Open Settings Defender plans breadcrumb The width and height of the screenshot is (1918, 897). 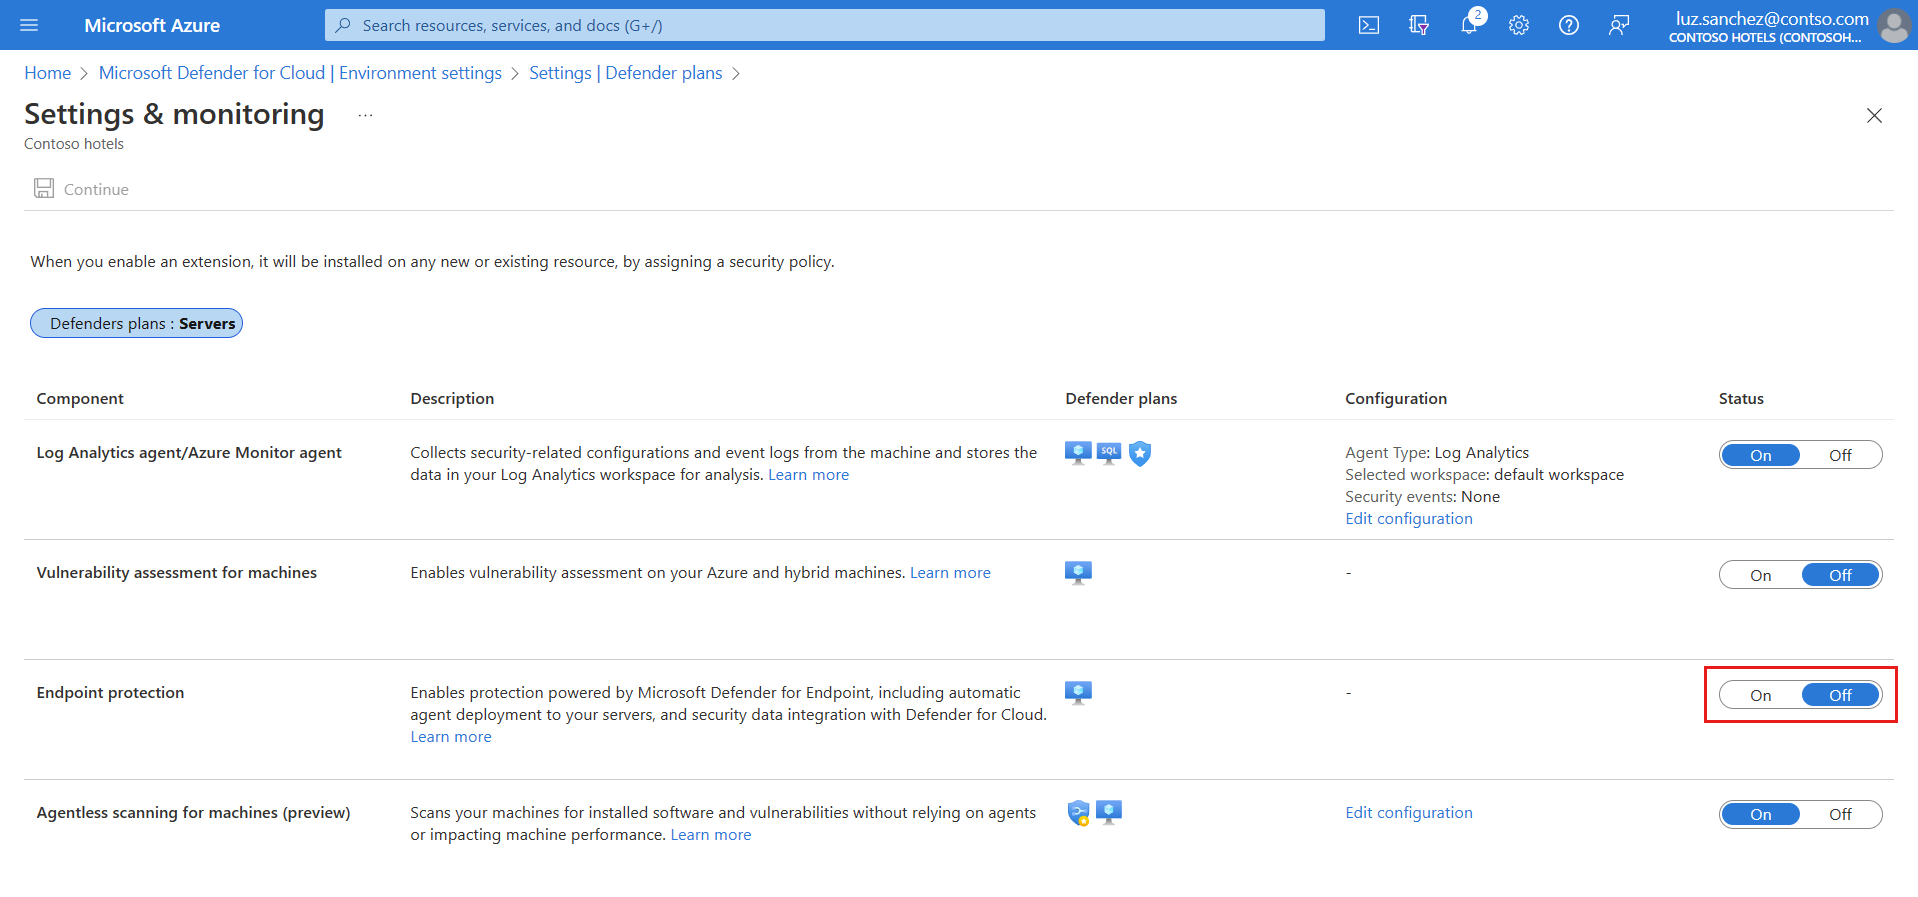(x=625, y=73)
